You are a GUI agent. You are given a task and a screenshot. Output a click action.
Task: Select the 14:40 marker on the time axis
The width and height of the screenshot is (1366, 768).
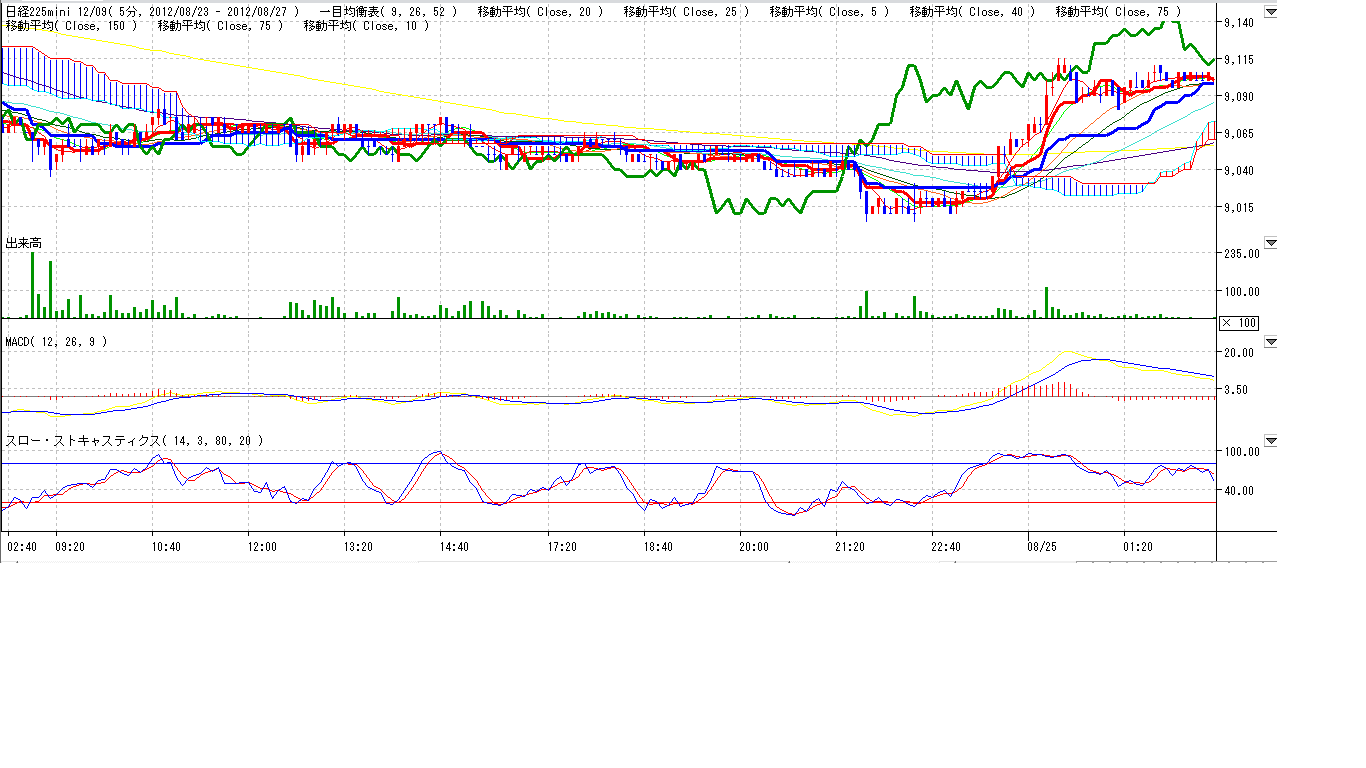[454, 547]
